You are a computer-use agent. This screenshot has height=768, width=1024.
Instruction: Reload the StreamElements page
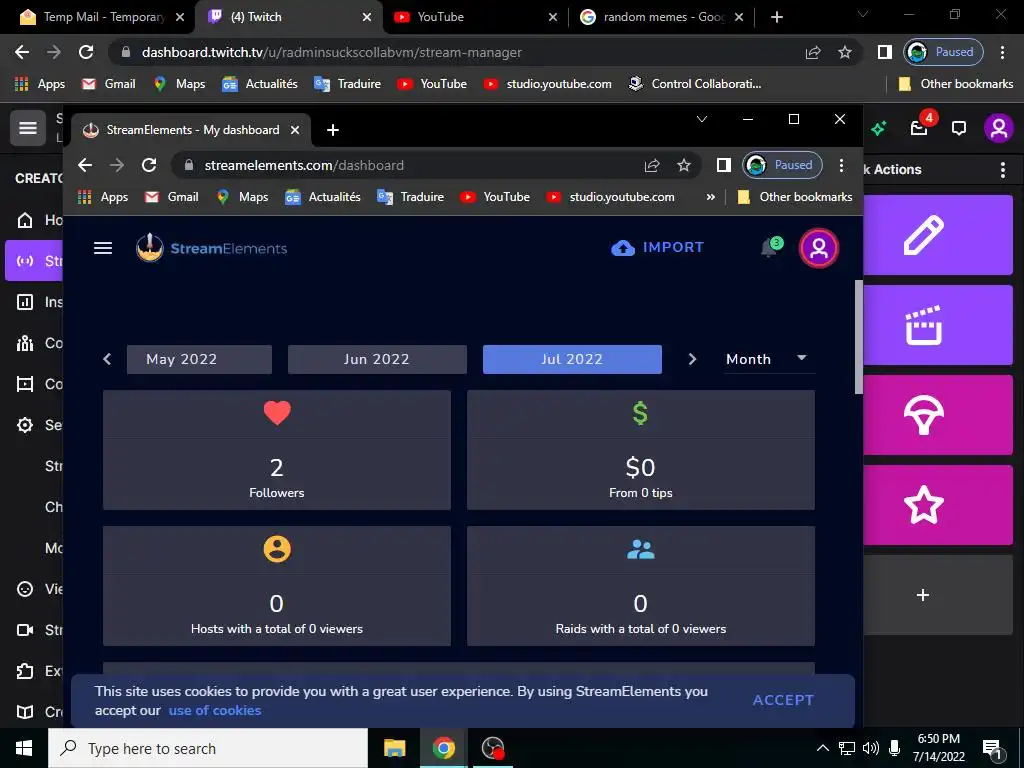(x=149, y=165)
